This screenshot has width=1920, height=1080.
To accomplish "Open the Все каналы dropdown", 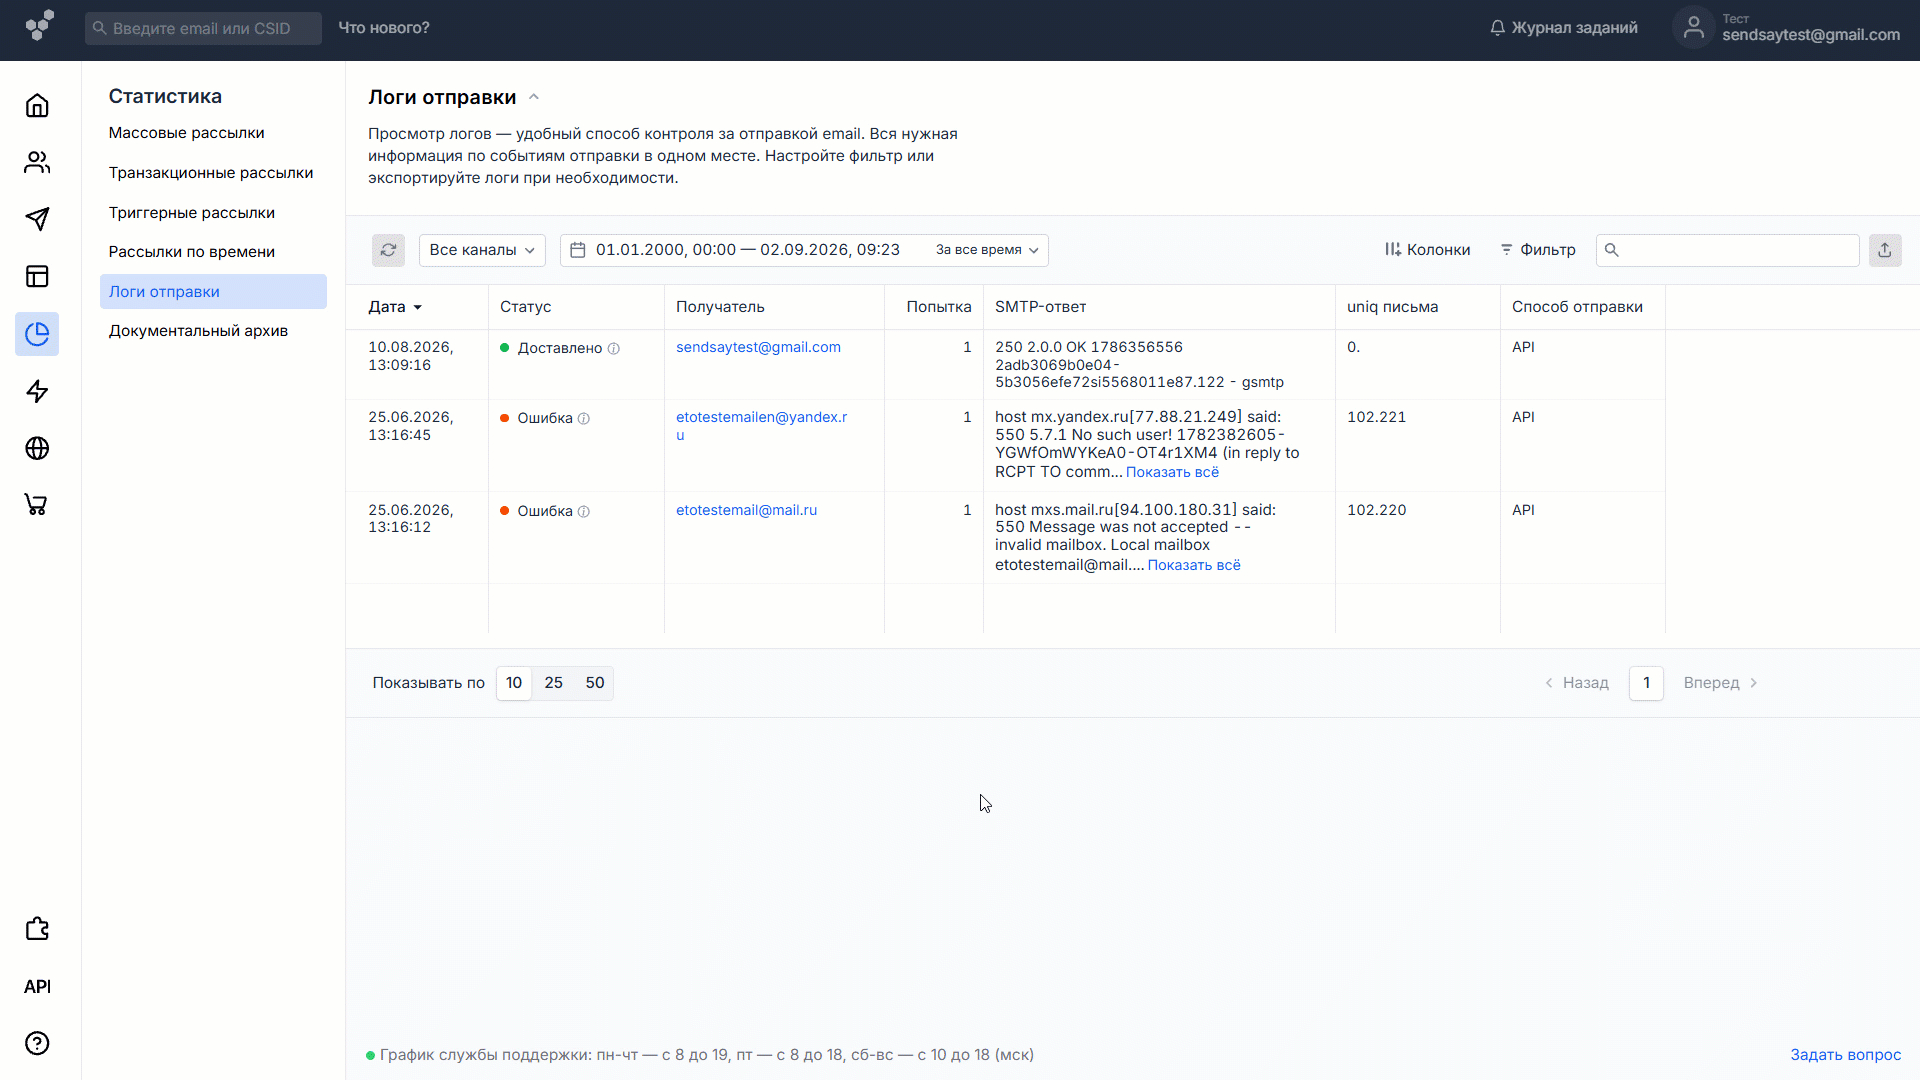I will pos(482,250).
